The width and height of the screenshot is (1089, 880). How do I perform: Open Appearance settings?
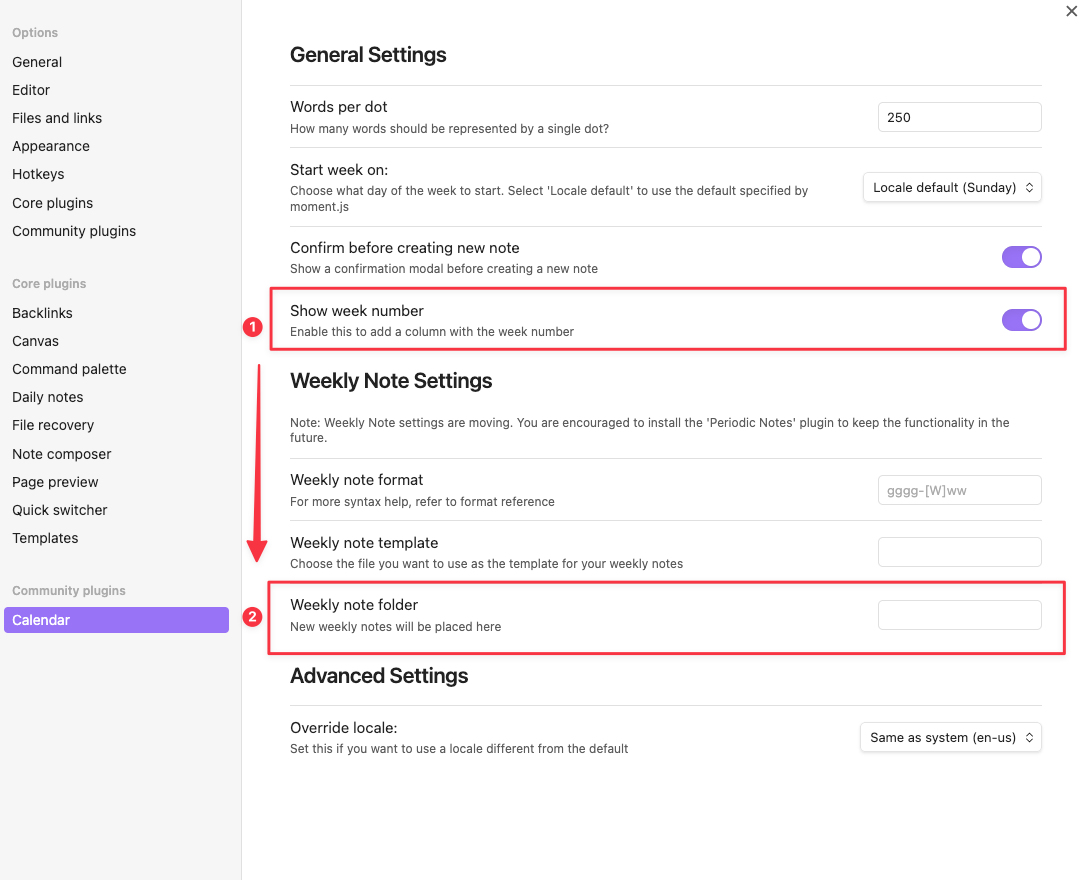[x=51, y=146]
